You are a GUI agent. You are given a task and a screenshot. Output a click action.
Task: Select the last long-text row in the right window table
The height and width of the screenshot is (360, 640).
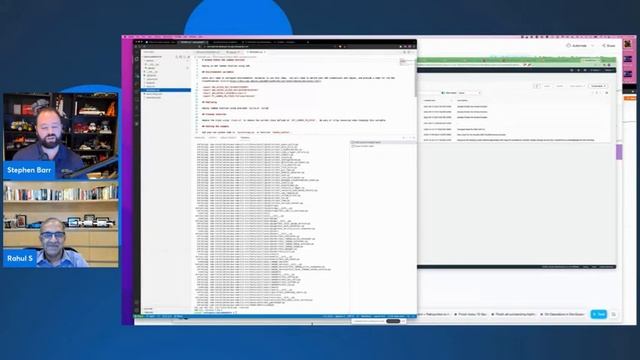(x=517, y=140)
